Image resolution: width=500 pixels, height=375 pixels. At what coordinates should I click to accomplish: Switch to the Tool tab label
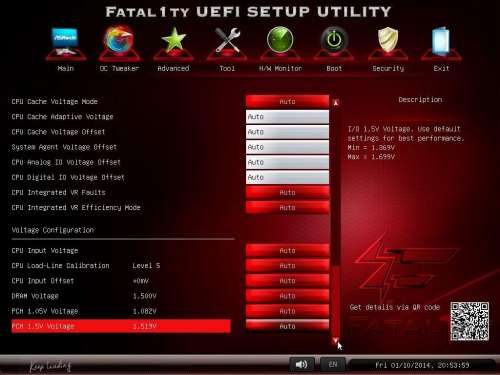tap(227, 68)
